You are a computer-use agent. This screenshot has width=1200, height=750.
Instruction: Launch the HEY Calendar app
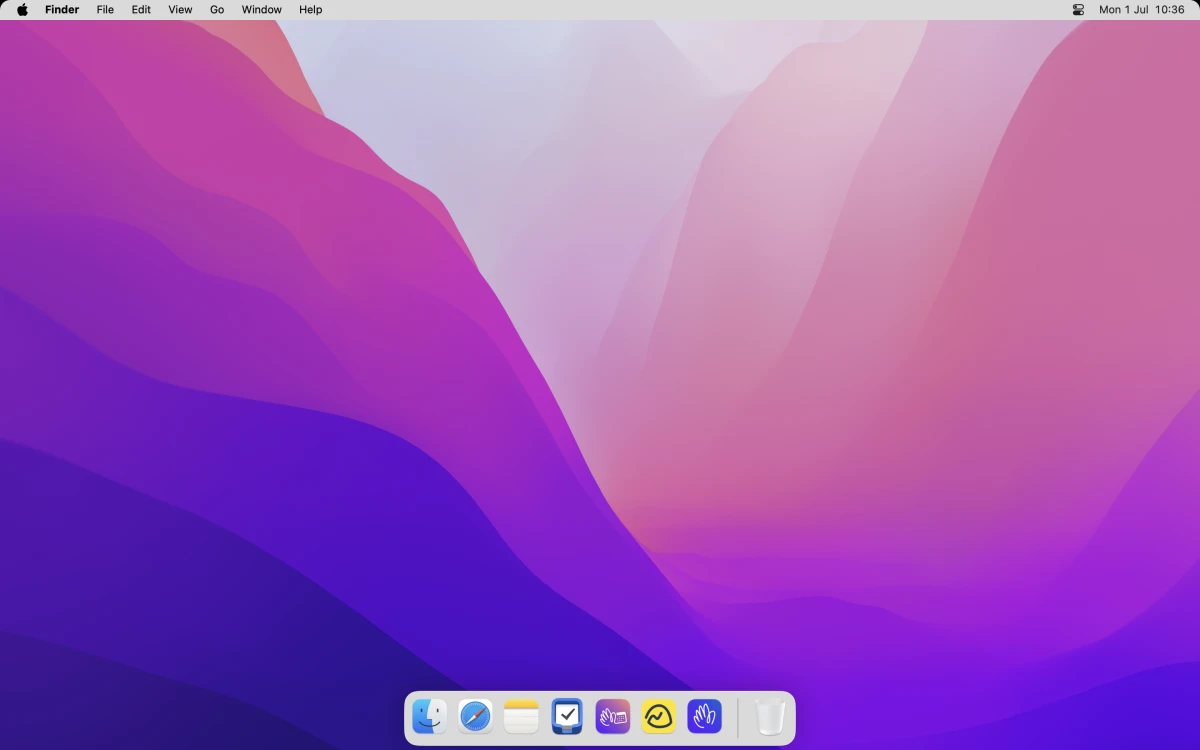[613, 716]
